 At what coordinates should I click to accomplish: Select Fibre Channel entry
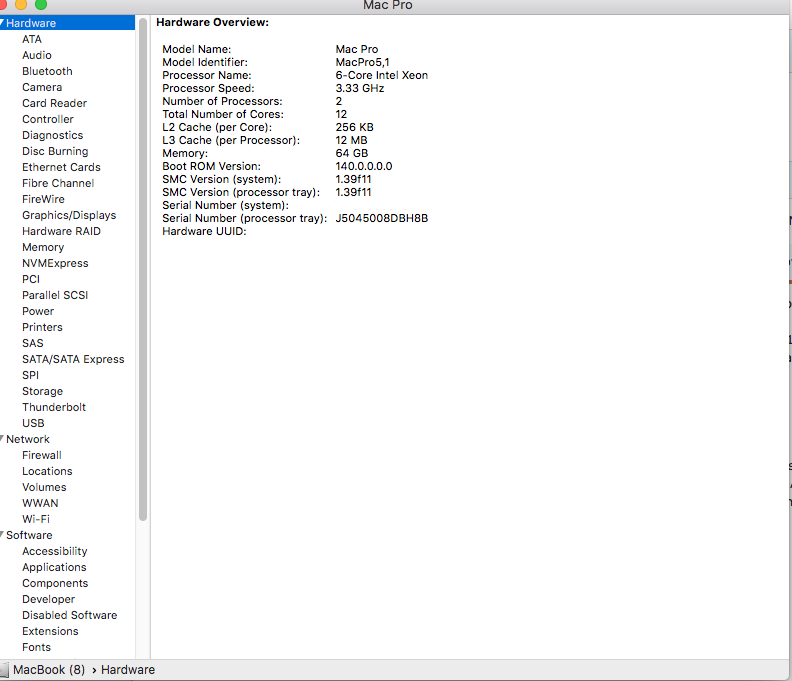click(x=58, y=183)
